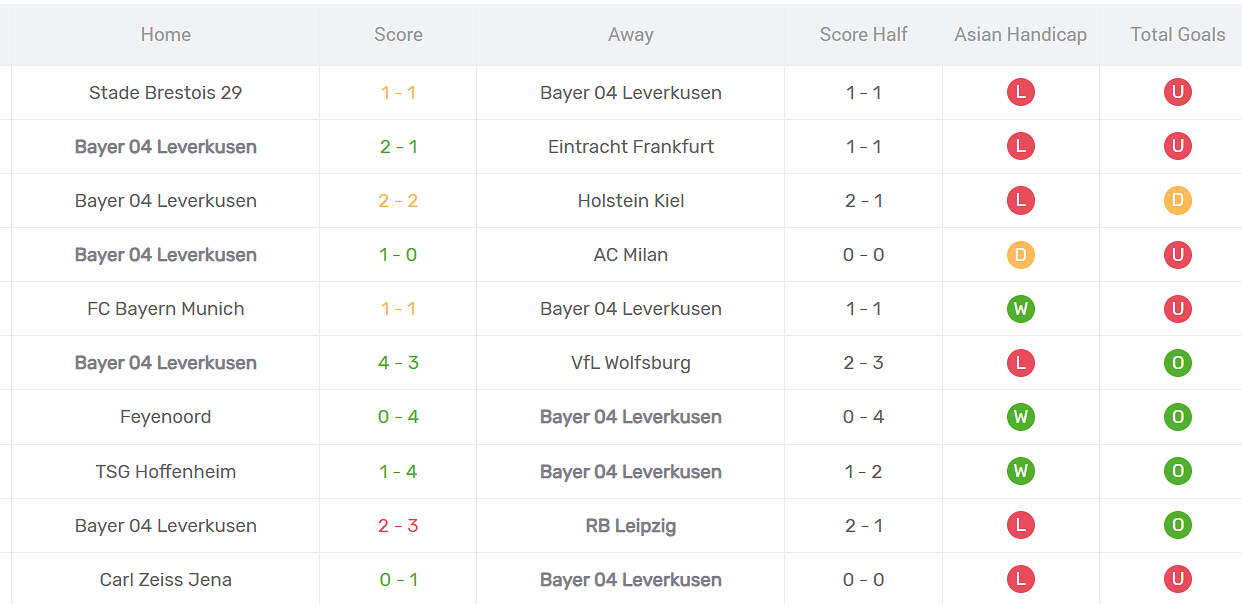Click the yellow D total goals badge, Holstein Kiel
Screen dimensions: 1242x604
tap(1177, 201)
